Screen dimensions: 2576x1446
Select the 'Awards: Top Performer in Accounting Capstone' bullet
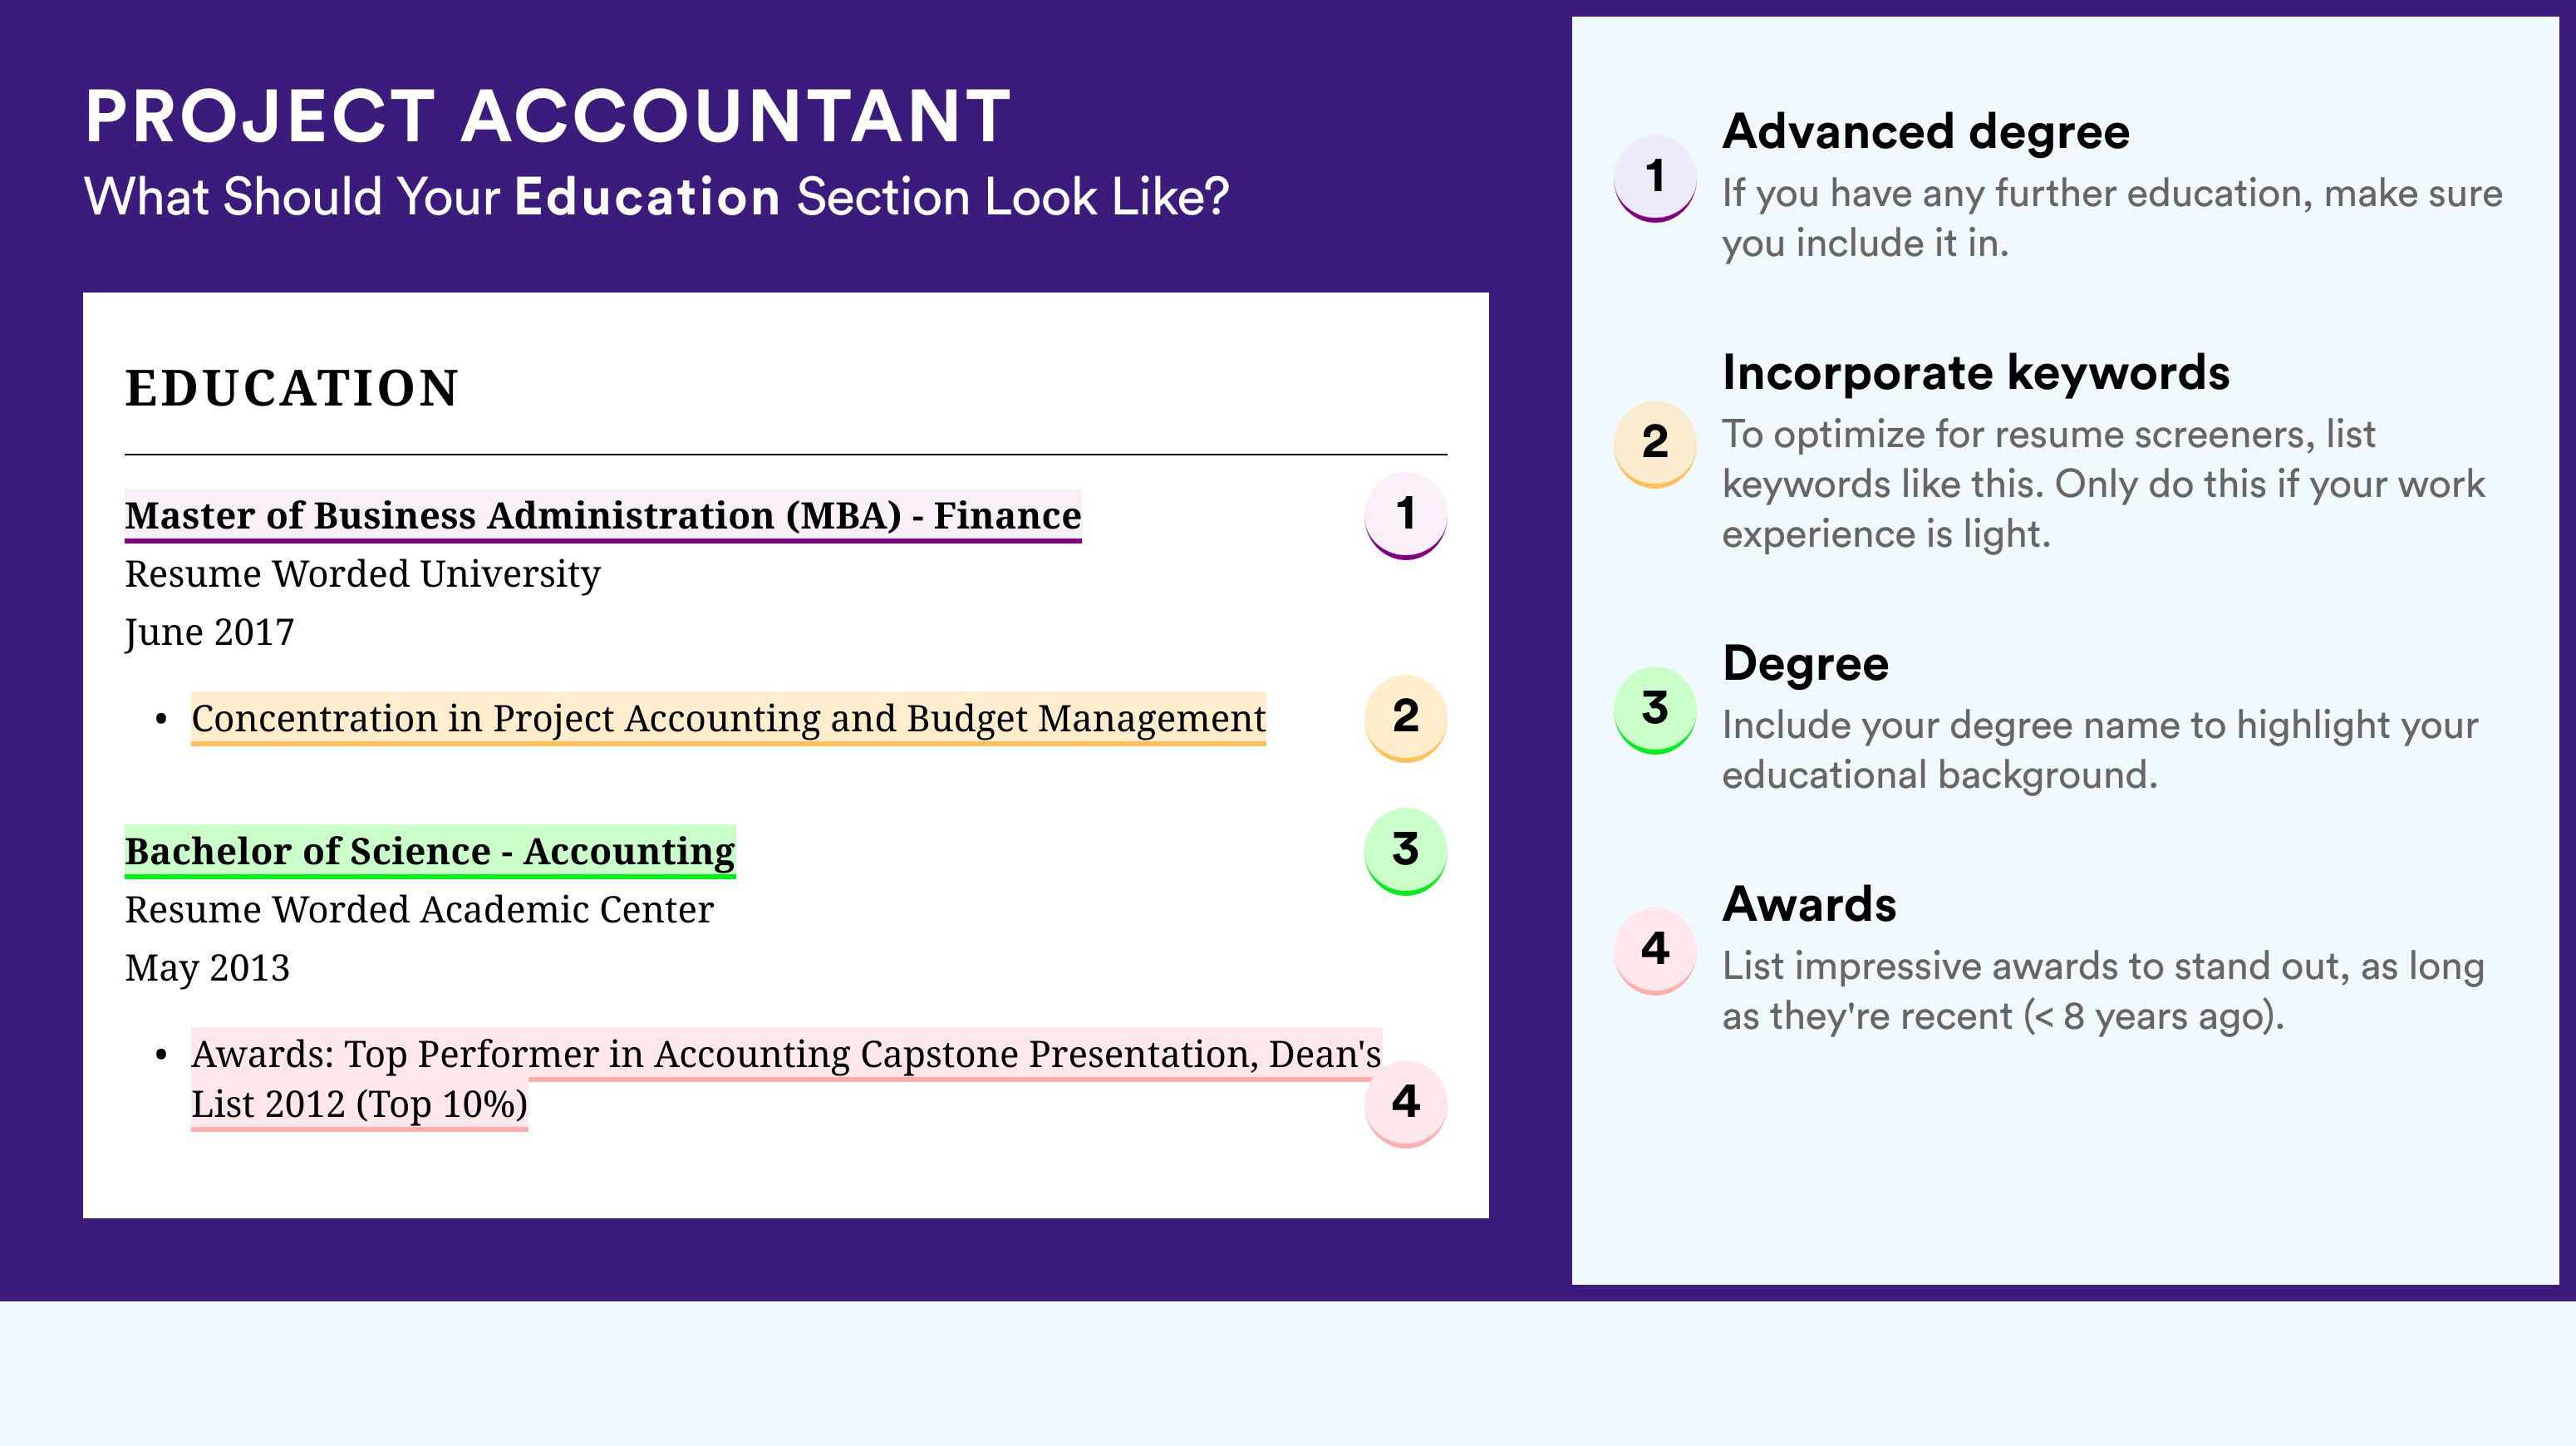tap(786, 1079)
